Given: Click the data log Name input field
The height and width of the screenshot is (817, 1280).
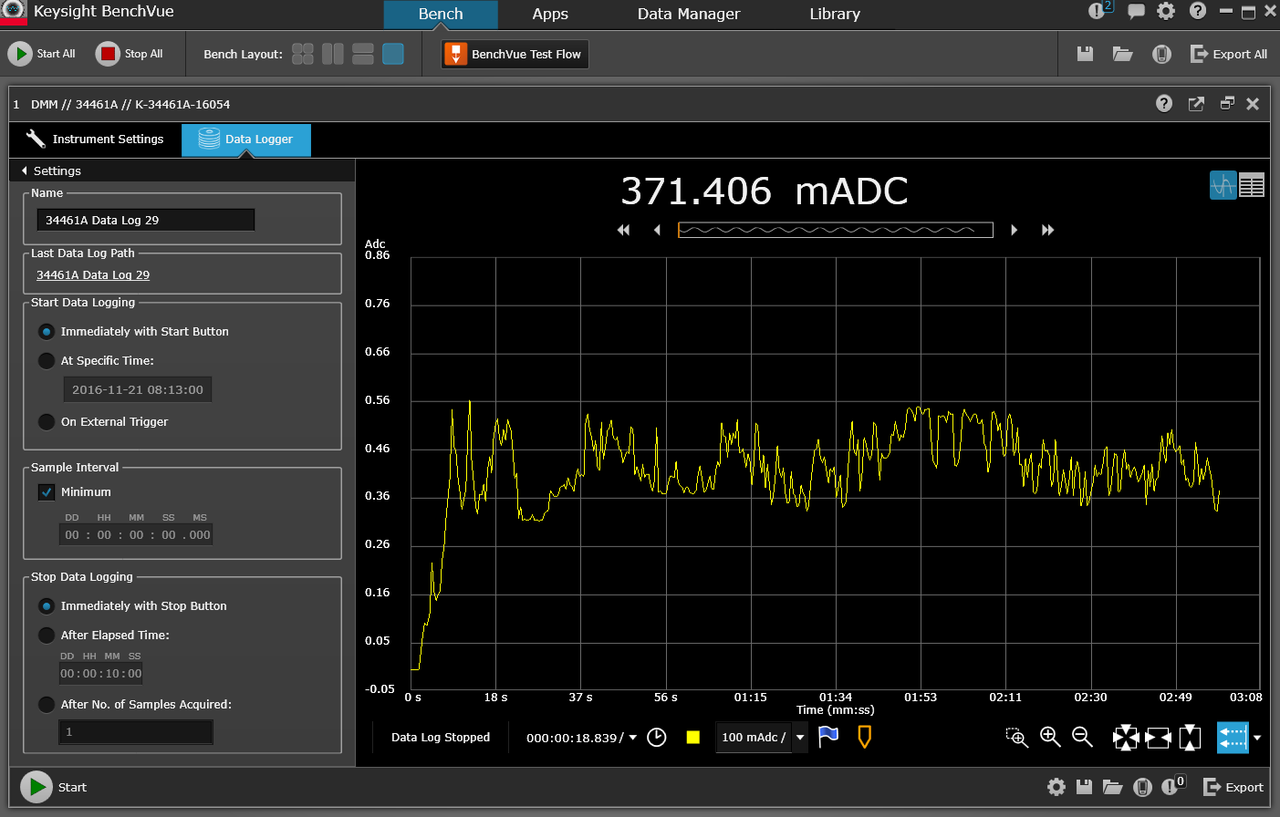Looking at the screenshot, I should pos(146,220).
